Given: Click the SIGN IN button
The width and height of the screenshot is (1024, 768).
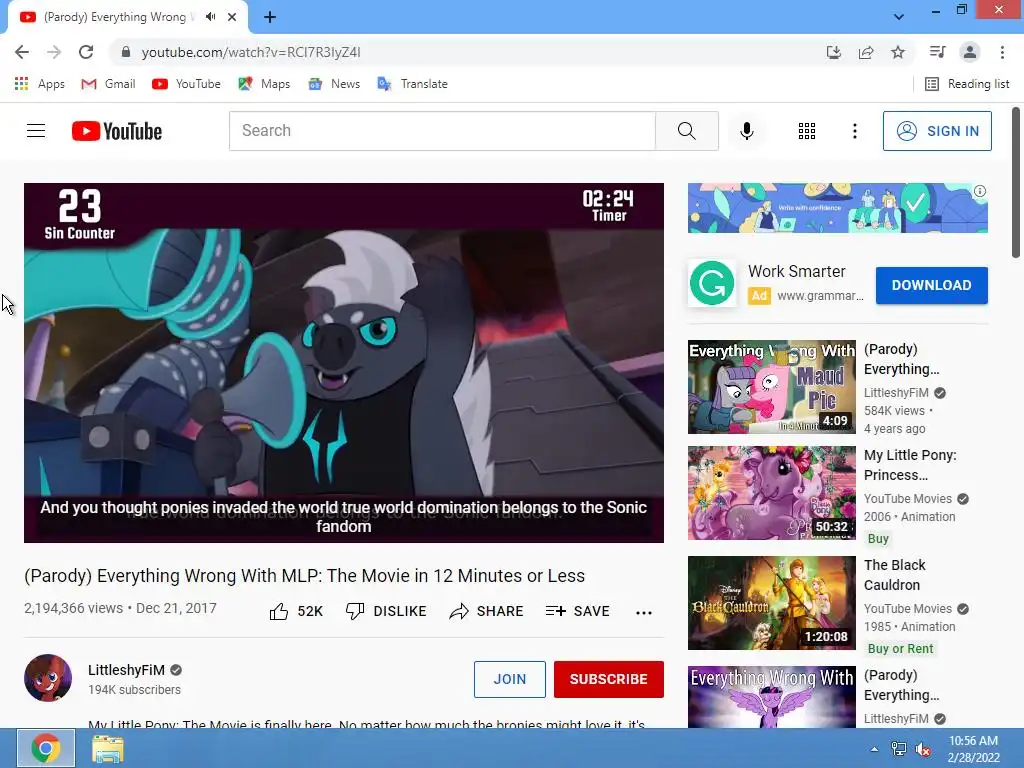Looking at the screenshot, I should [937, 131].
